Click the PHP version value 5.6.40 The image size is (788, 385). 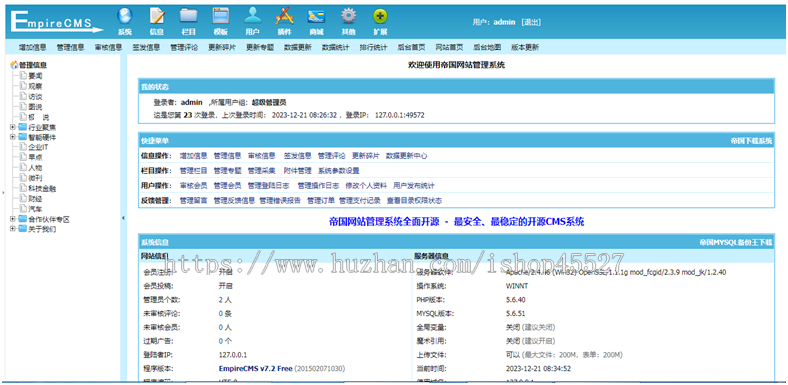[x=515, y=300]
